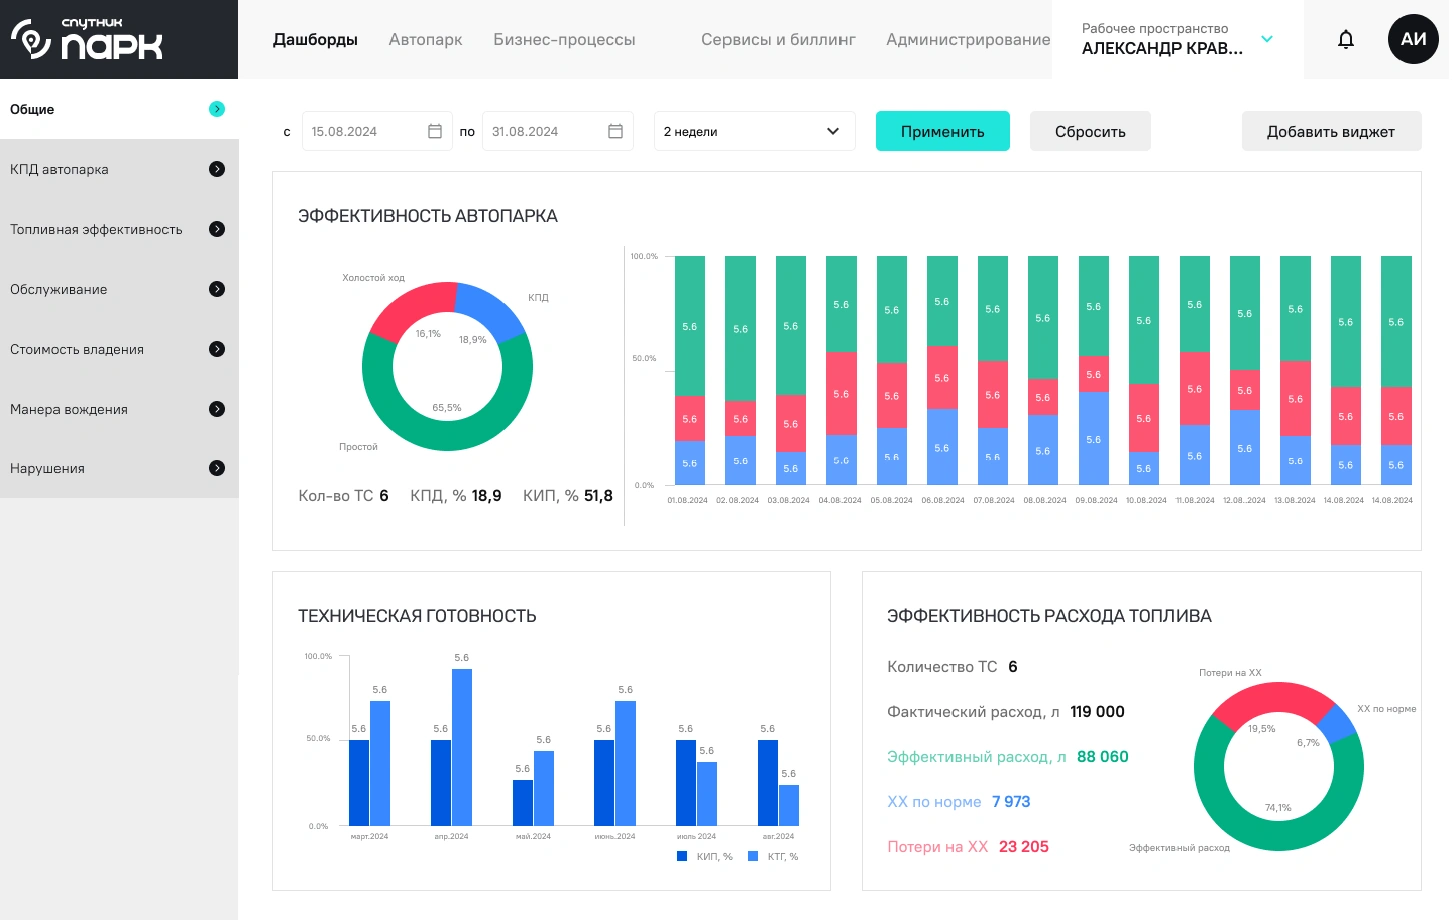Click the Спутник Парк logo
Screen dimensions: 1456x920
pos(87,39)
